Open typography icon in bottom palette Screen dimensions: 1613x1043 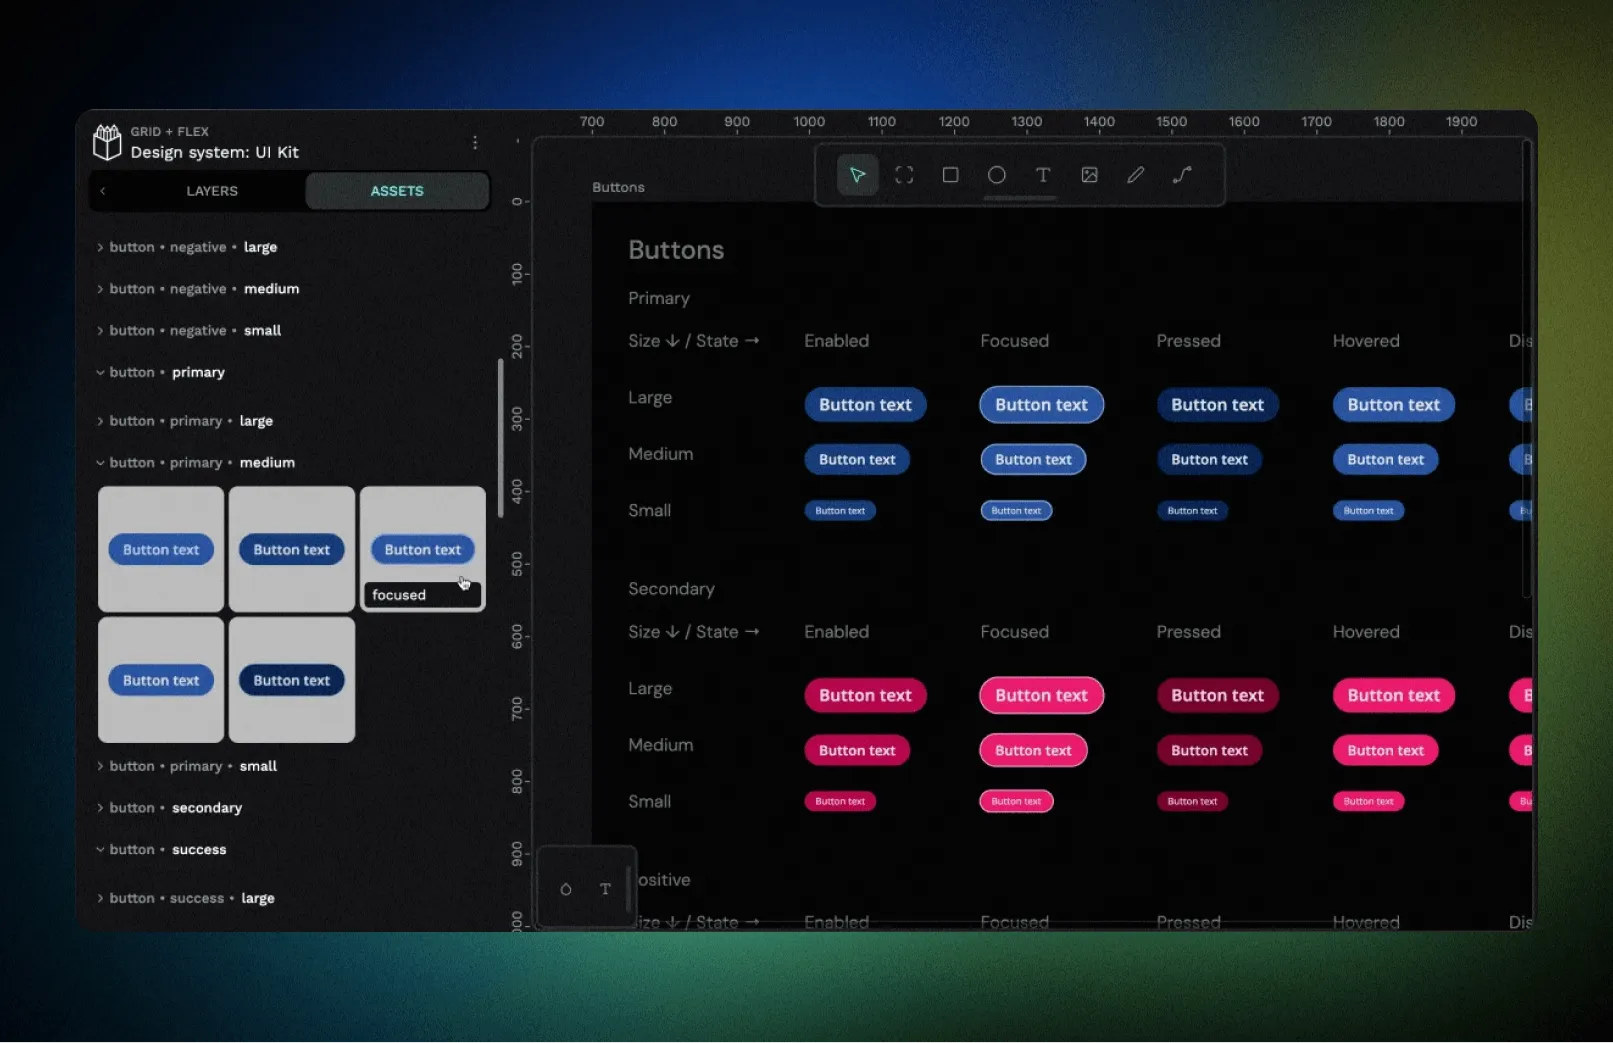pos(605,889)
